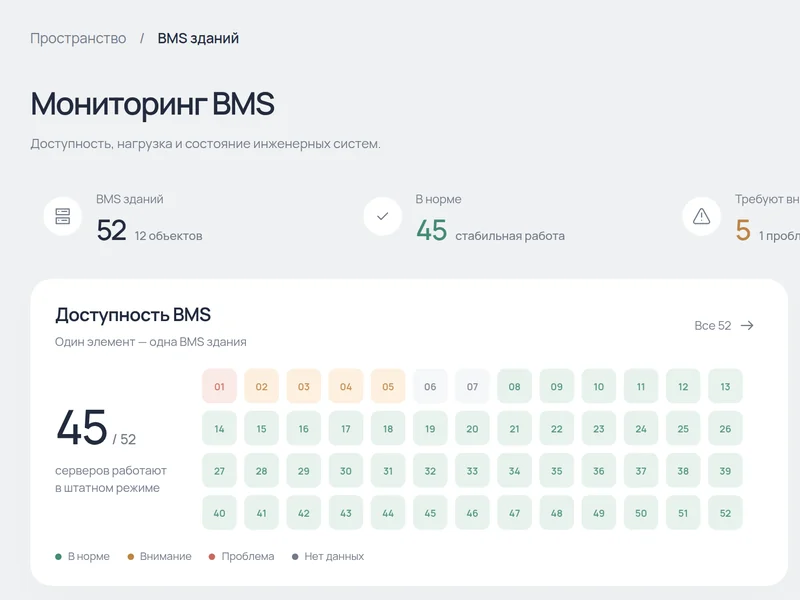800x600 pixels.
Task: Open BMS tile 14
Action: [x=219, y=429]
